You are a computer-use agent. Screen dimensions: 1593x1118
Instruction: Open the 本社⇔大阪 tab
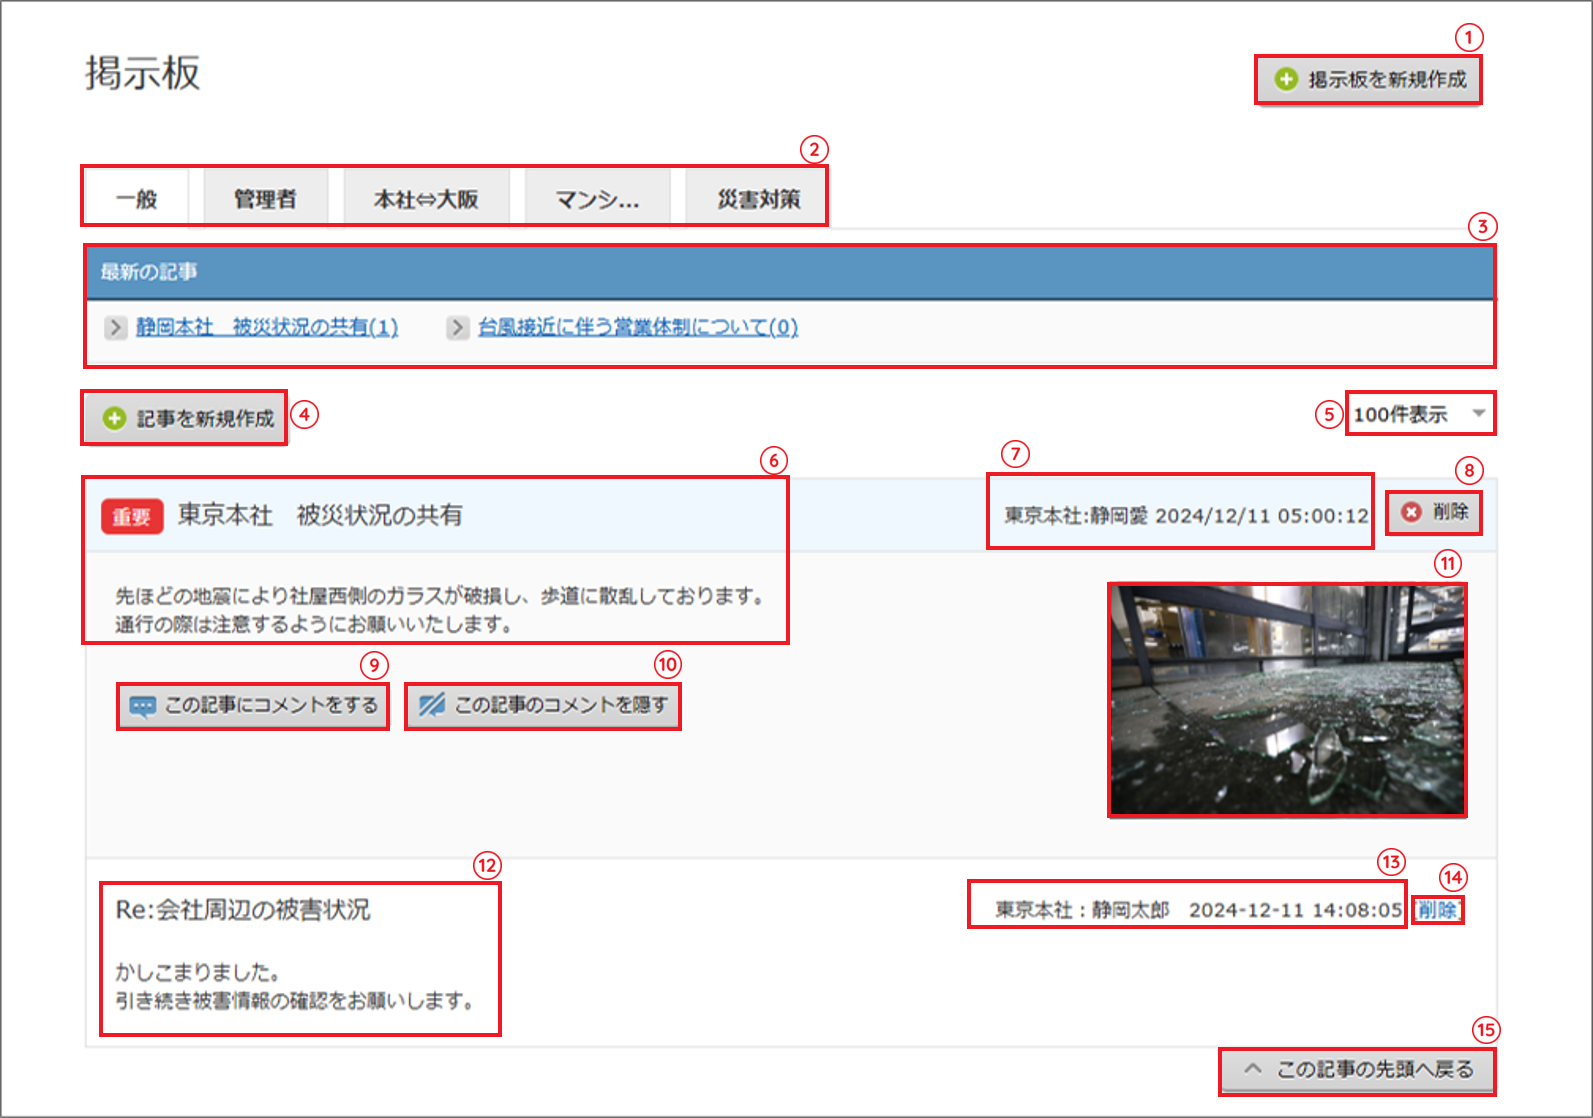[x=426, y=199]
